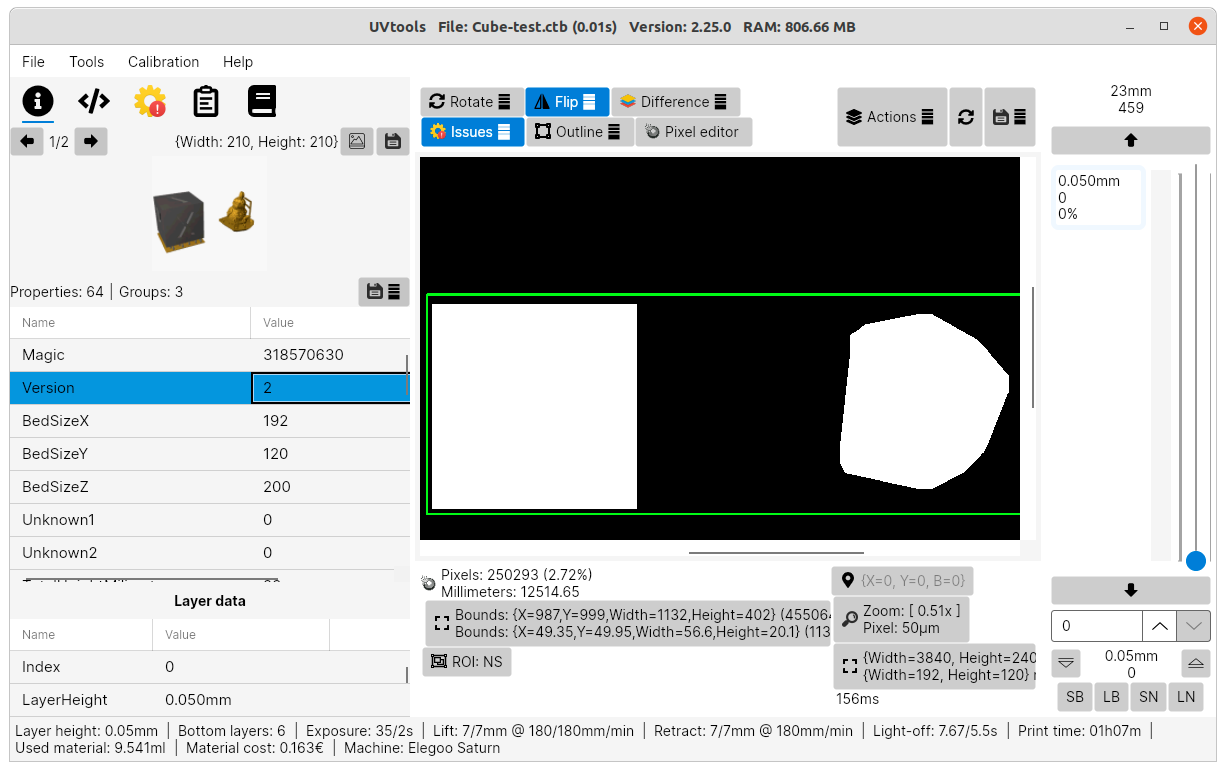Go to previous thumbnail with left arrow
Viewport: 1226px width, 771px height.
27,142
